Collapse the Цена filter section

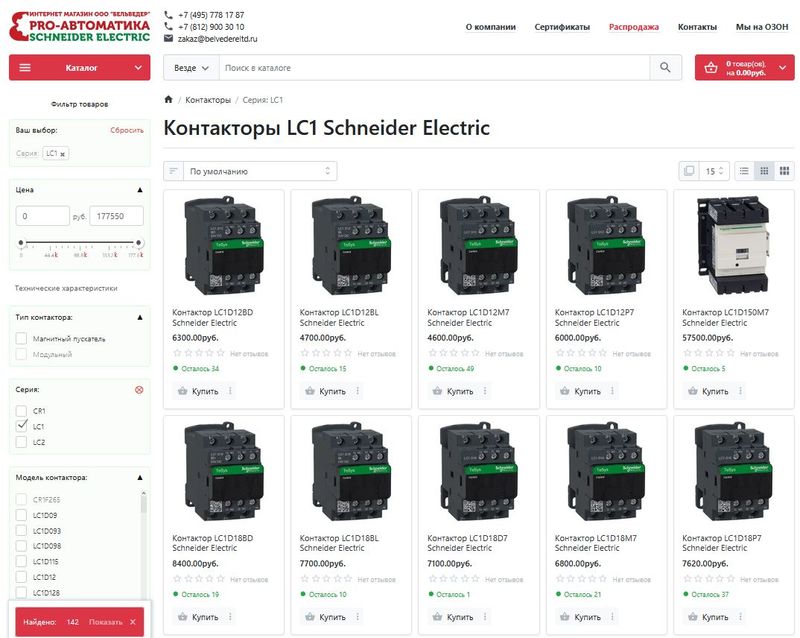tap(140, 190)
